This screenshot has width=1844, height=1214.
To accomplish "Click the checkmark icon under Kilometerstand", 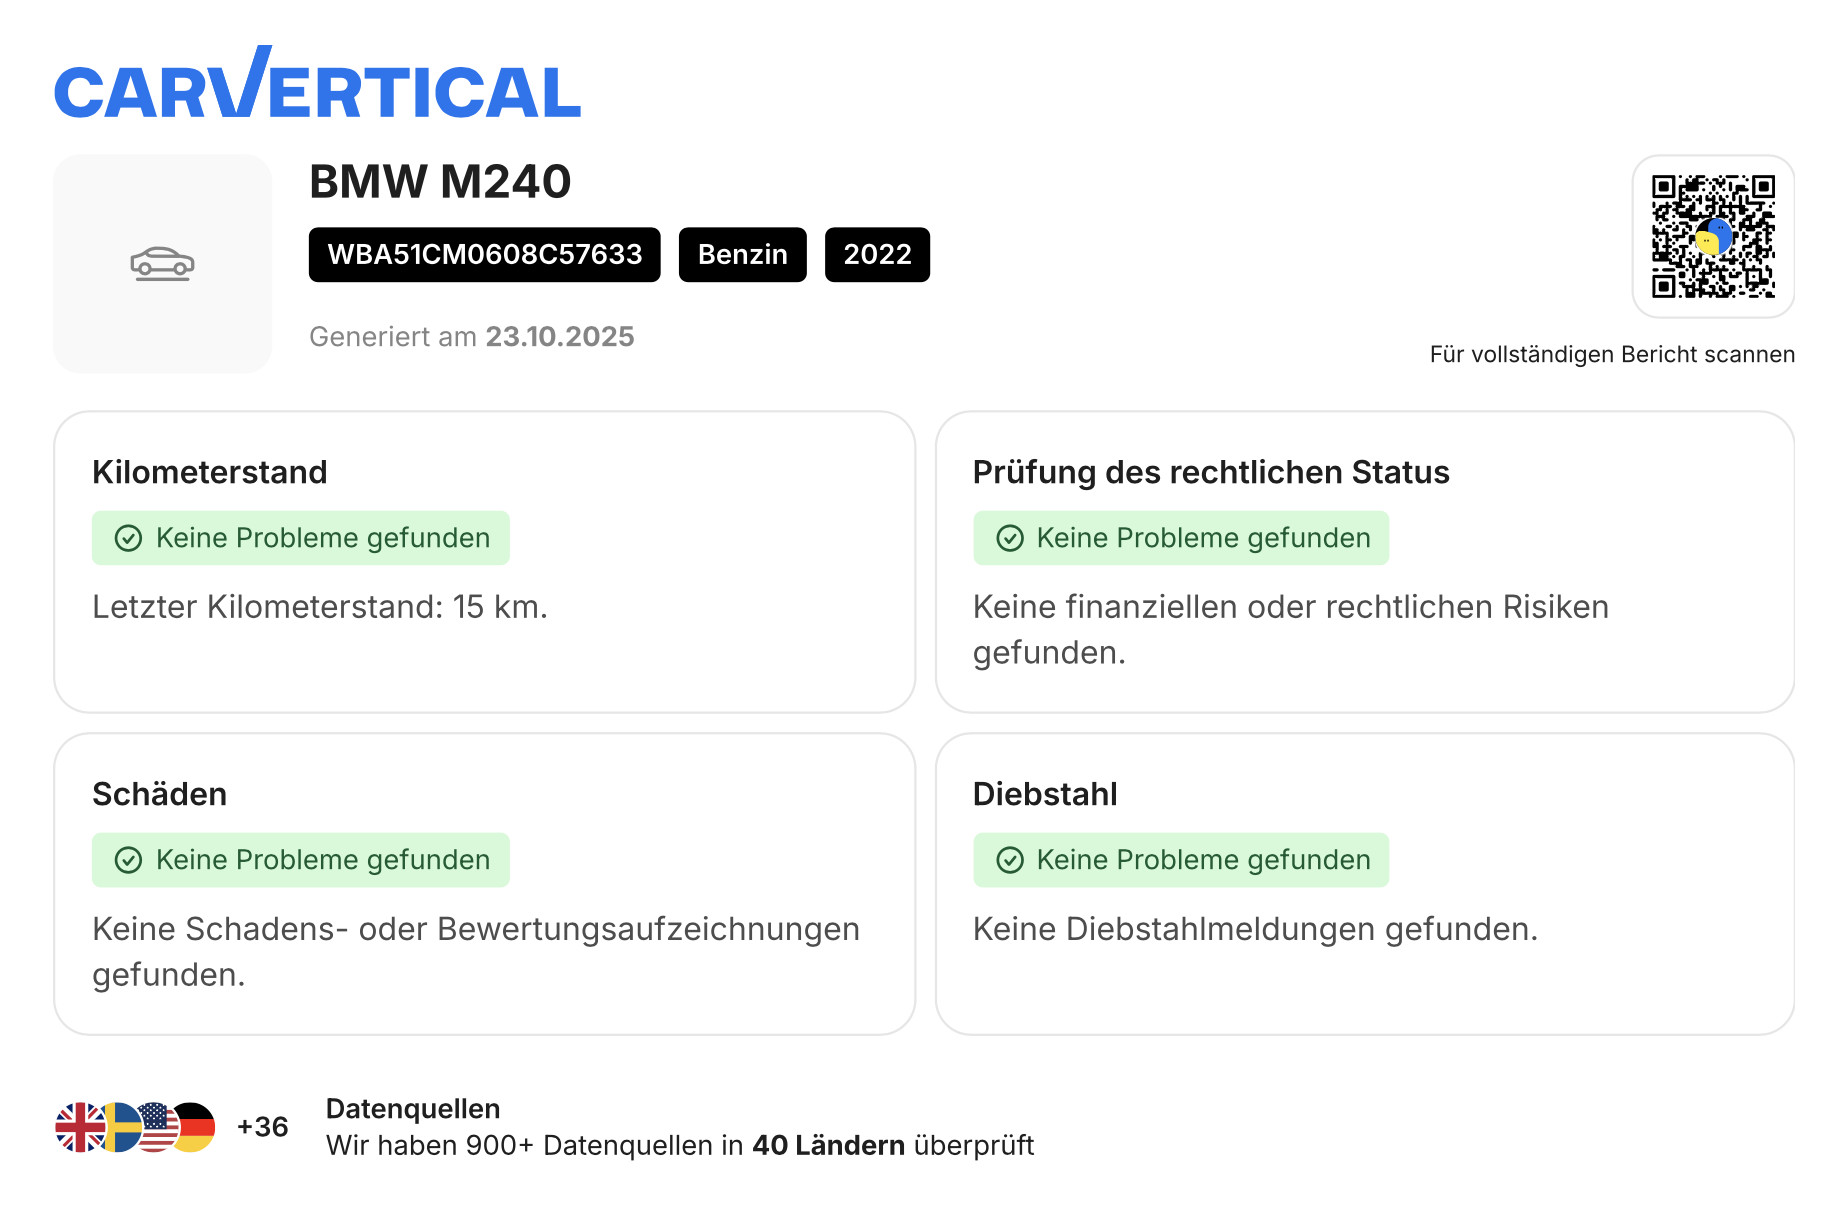I will pos(128,539).
